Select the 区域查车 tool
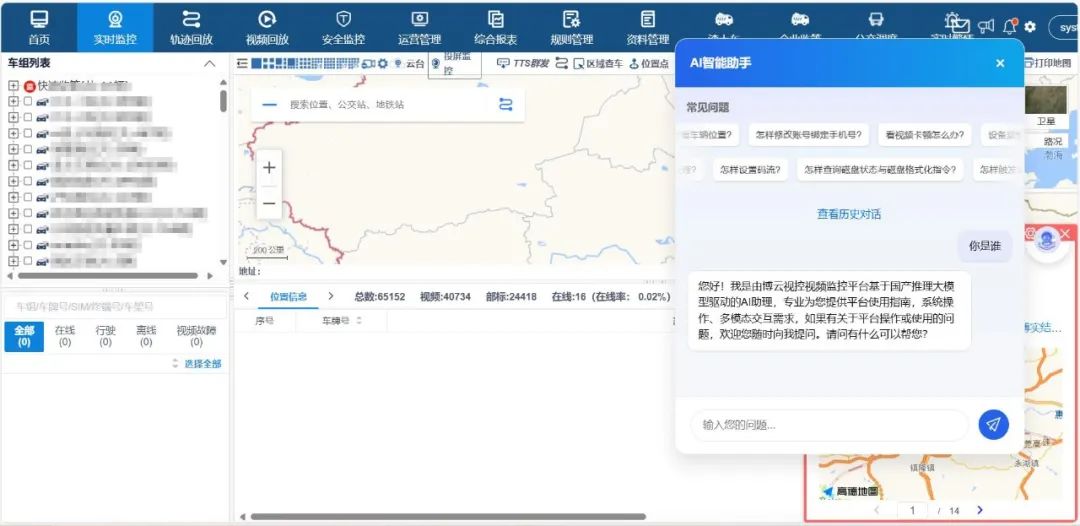Image resolution: width=1080 pixels, height=526 pixels. click(589, 63)
